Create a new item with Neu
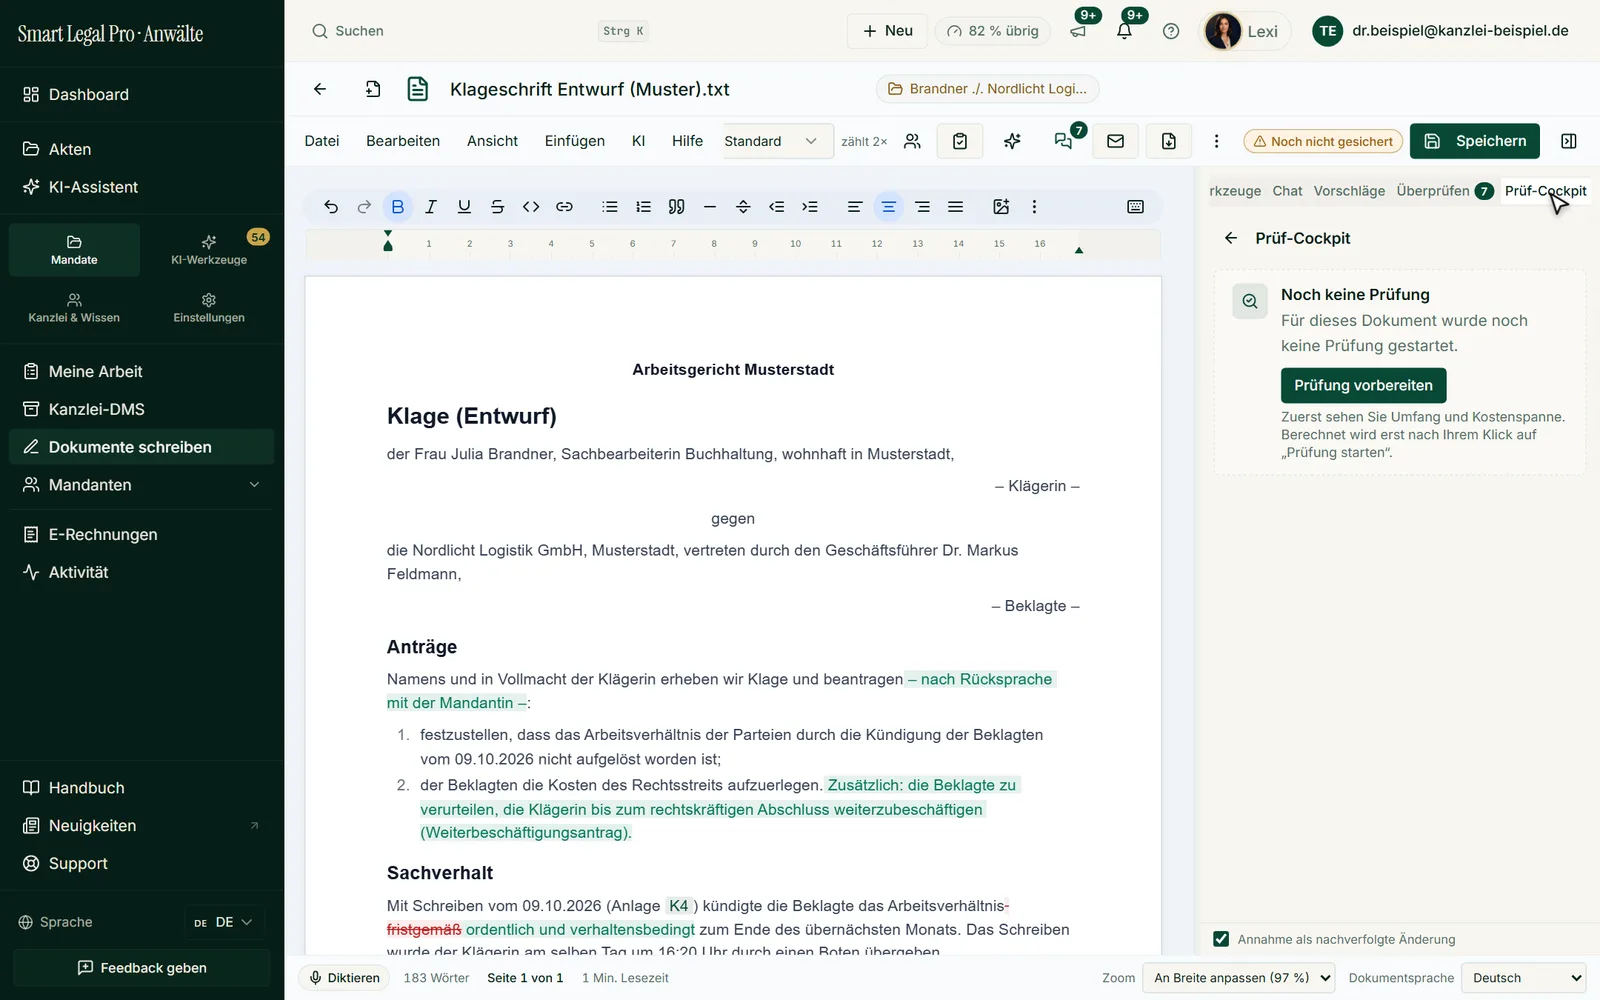 coord(887,31)
